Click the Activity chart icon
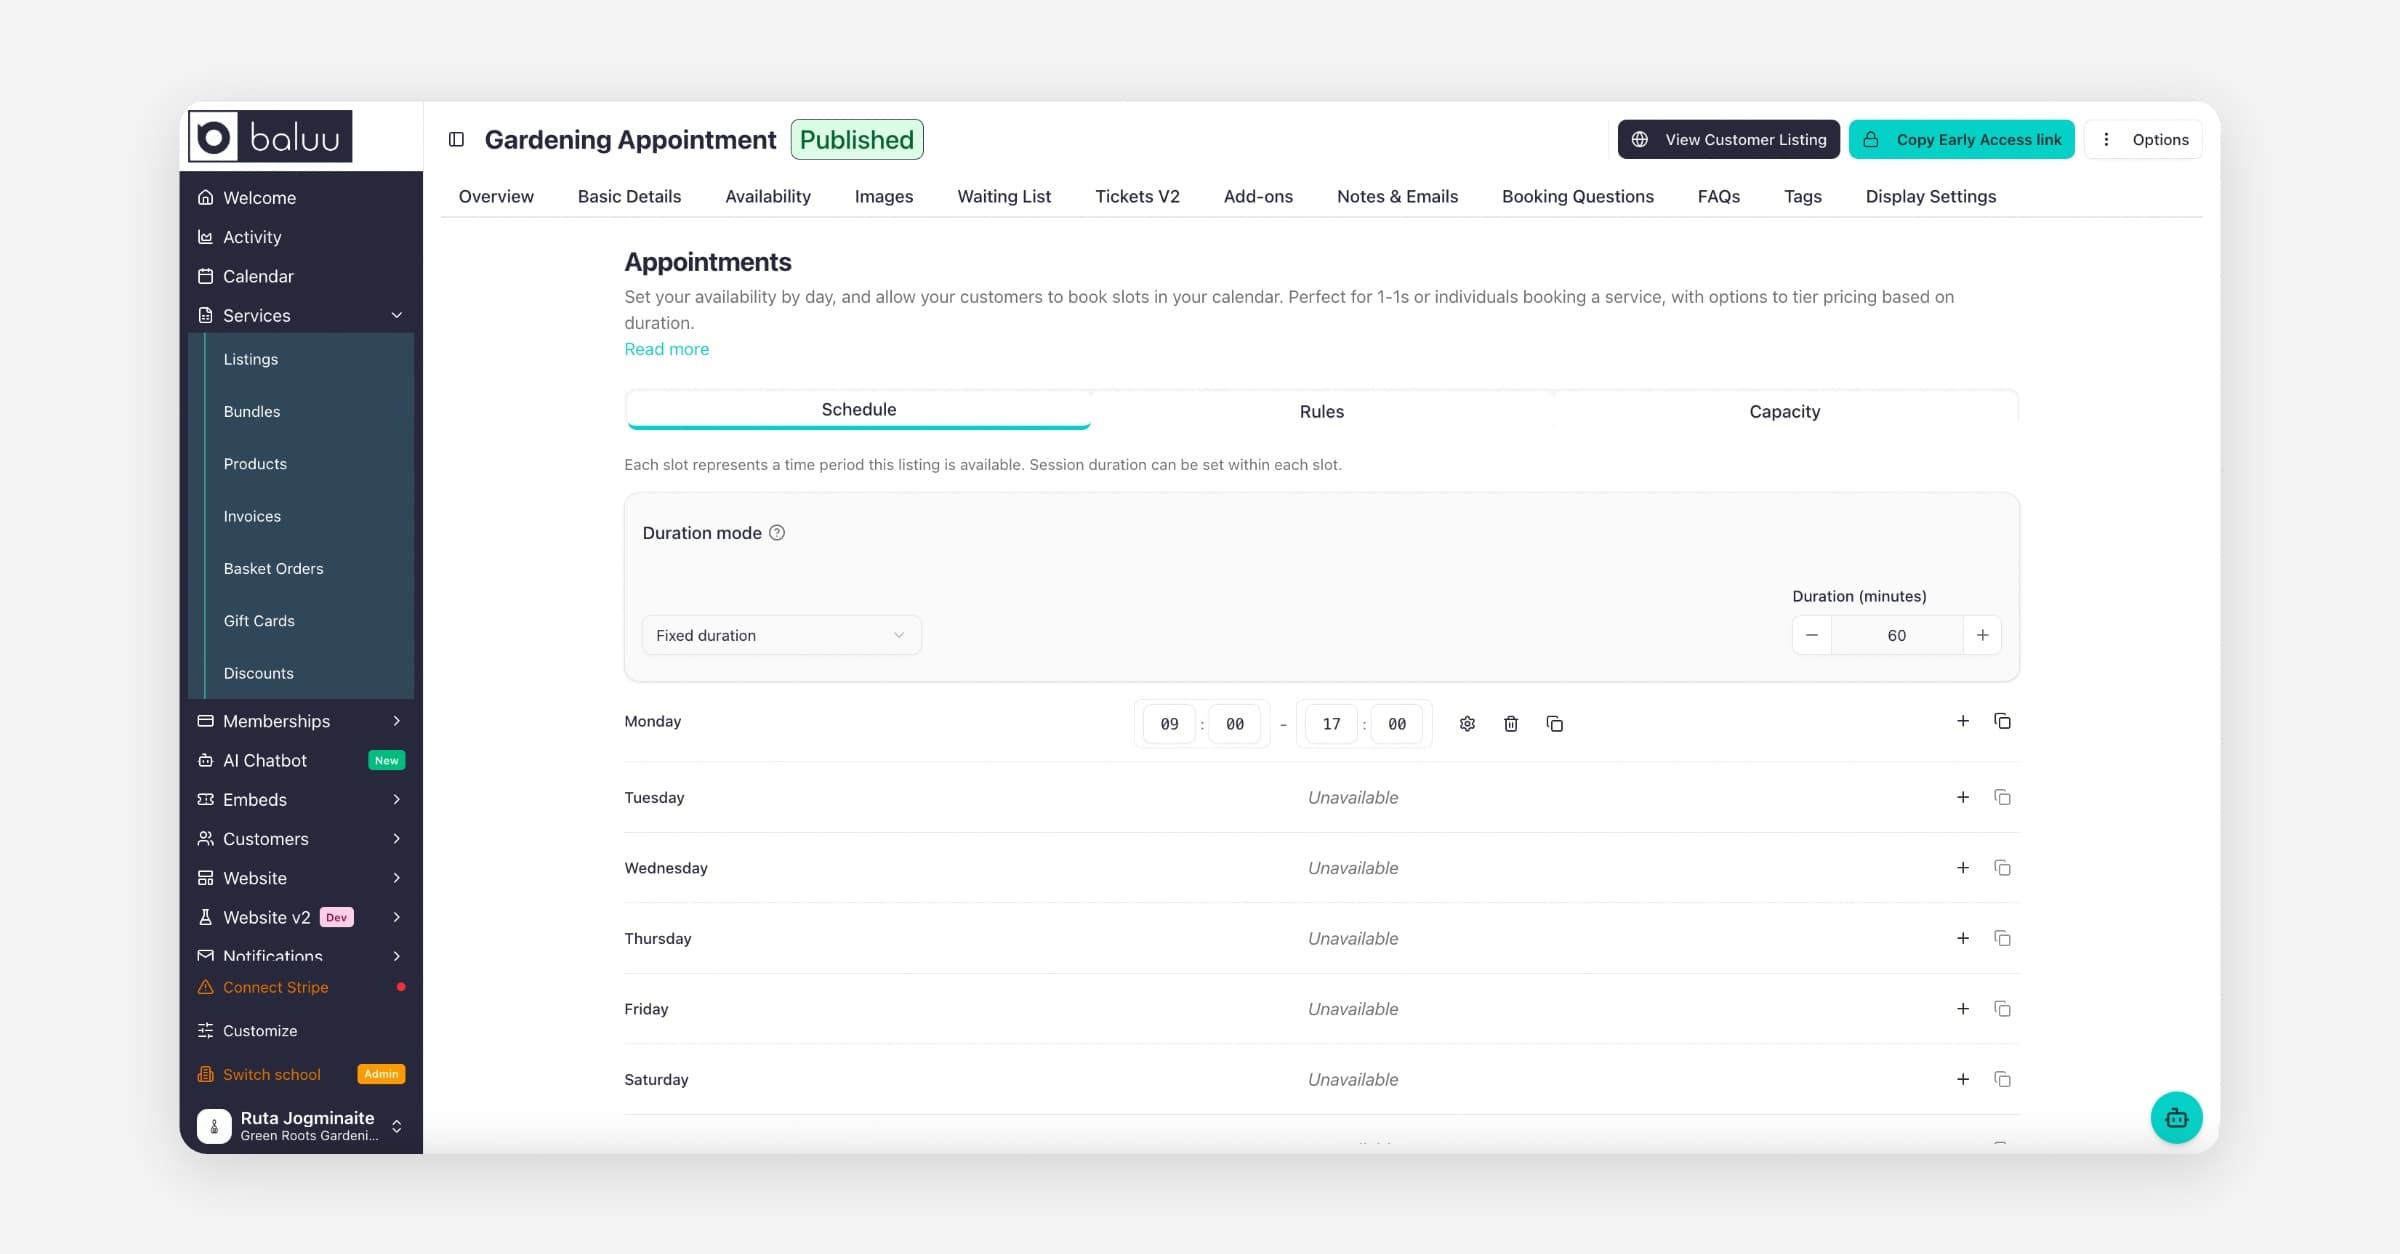Viewport: 2400px width, 1254px height. coord(205,237)
